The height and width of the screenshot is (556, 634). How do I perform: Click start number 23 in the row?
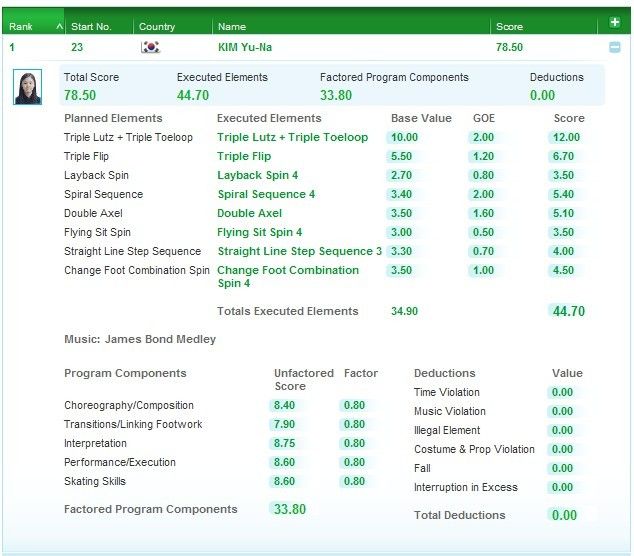[x=77, y=47]
